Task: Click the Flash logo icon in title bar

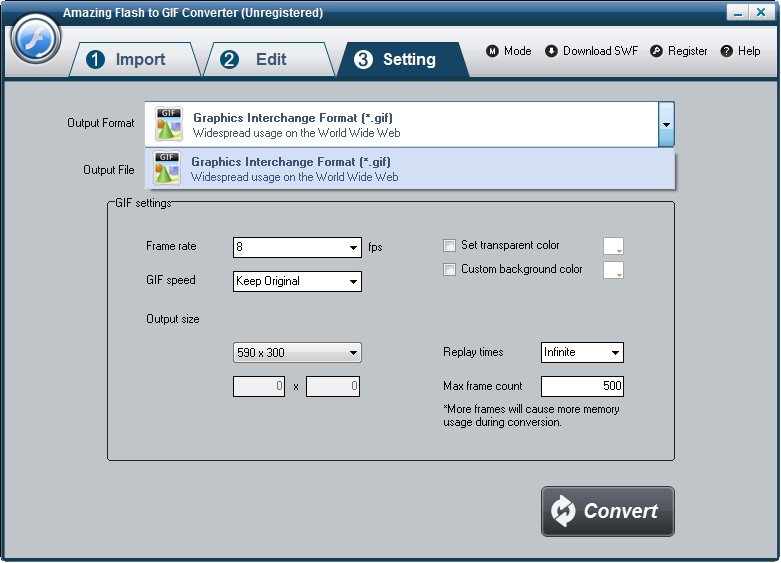Action: point(35,39)
